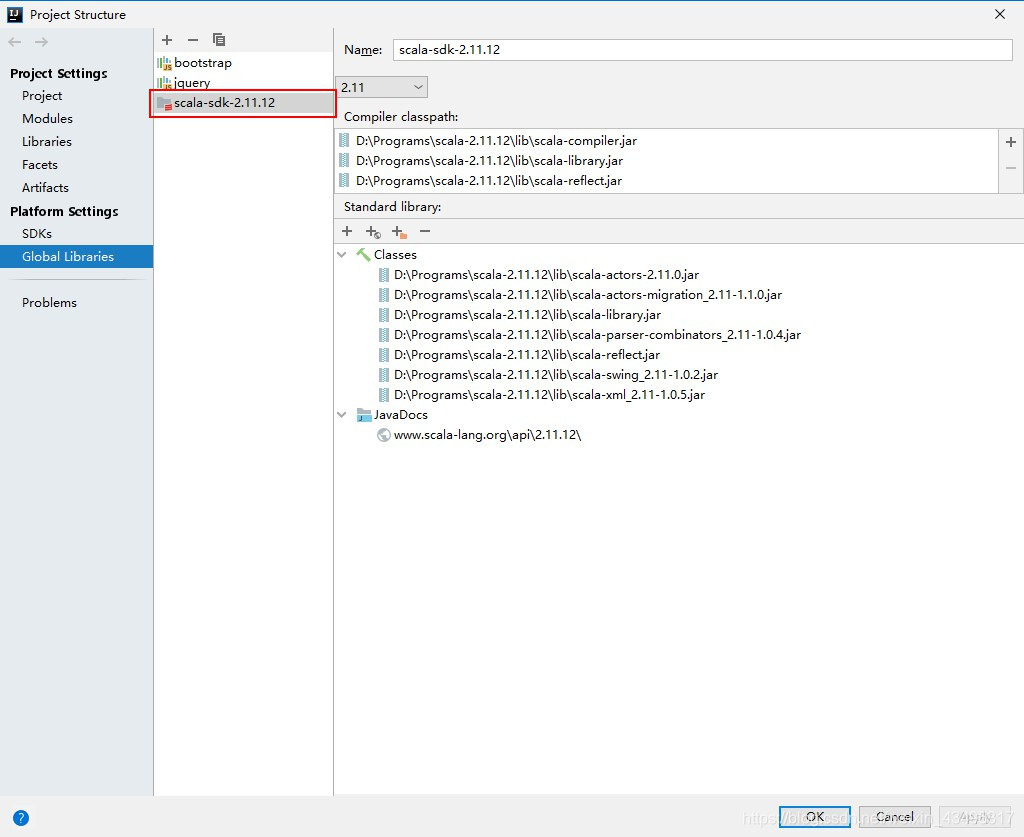1024x837 pixels.
Task: Select scala-sdk-2.11.12 library
Action: click(243, 103)
